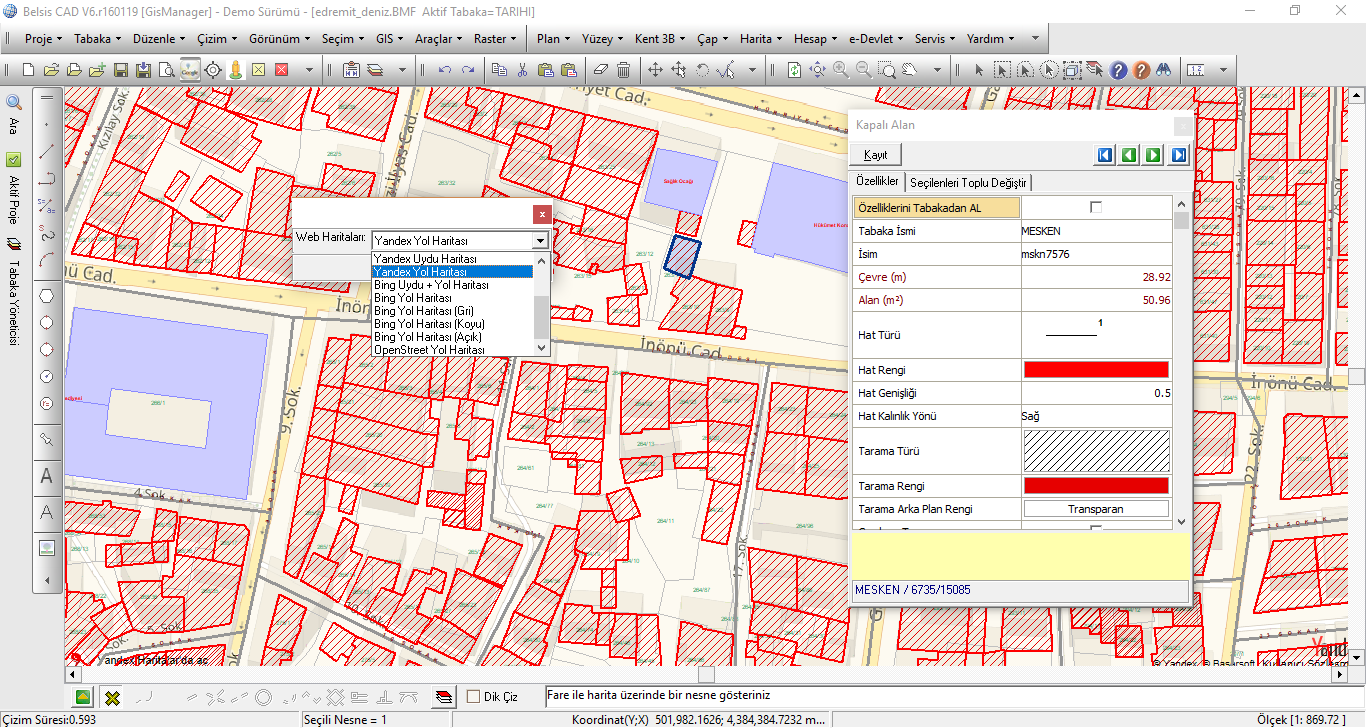The height and width of the screenshot is (728, 1366).
Task: Click the Hat Genişliği value 0.5
Action: pyautogui.click(x=1096, y=393)
